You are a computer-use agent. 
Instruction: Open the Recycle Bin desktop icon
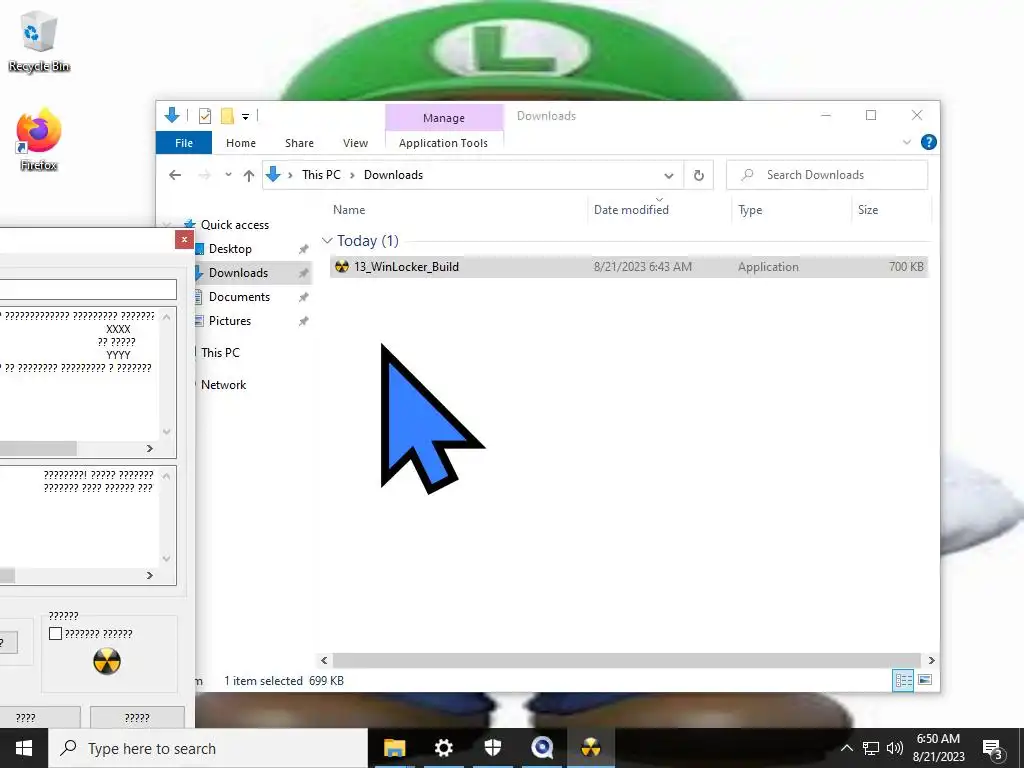click(39, 40)
